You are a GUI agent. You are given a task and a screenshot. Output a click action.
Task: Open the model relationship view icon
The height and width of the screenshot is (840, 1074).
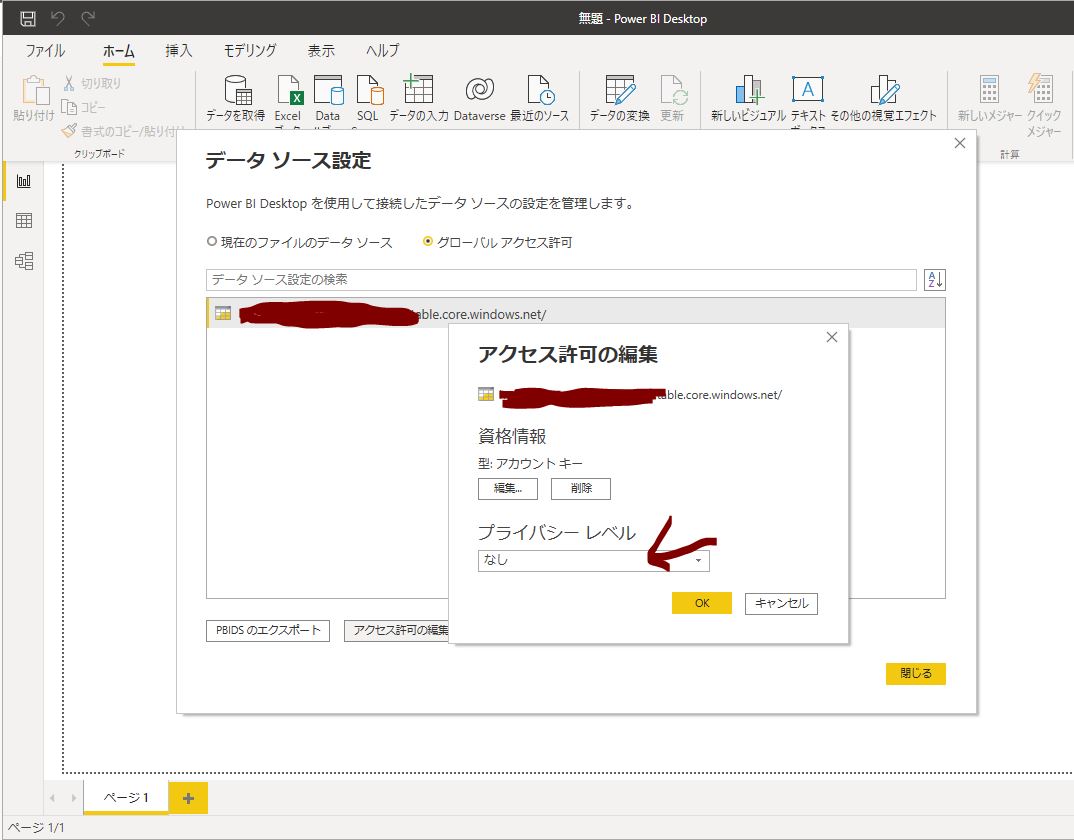(24, 261)
